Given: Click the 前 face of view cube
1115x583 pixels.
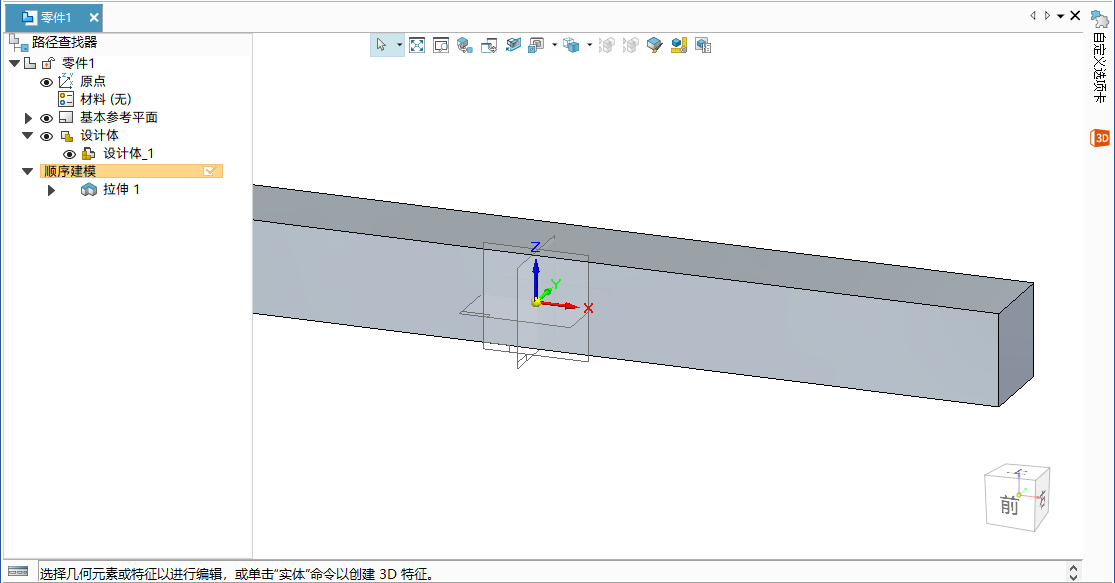Looking at the screenshot, I should click(1009, 506).
